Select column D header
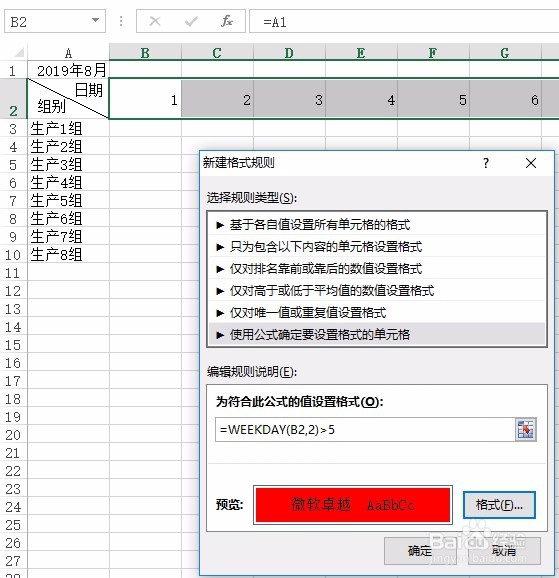The image size is (559, 578). click(289, 53)
